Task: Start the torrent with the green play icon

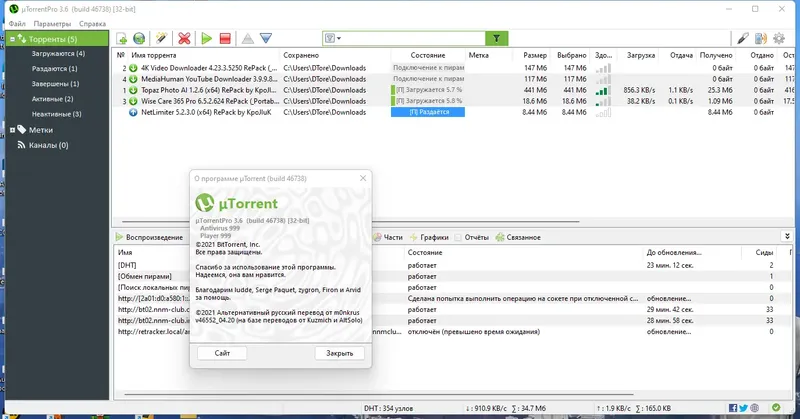Action: [x=207, y=38]
